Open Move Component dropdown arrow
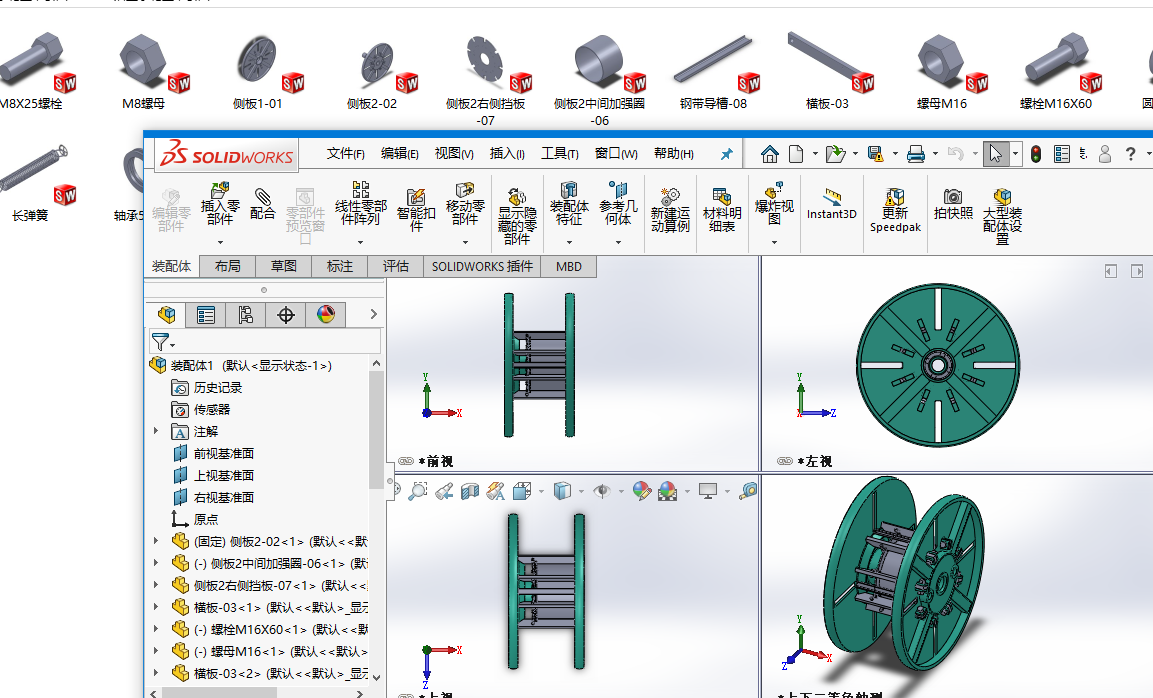This screenshot has height=698, width=1153. coord(465,242)
